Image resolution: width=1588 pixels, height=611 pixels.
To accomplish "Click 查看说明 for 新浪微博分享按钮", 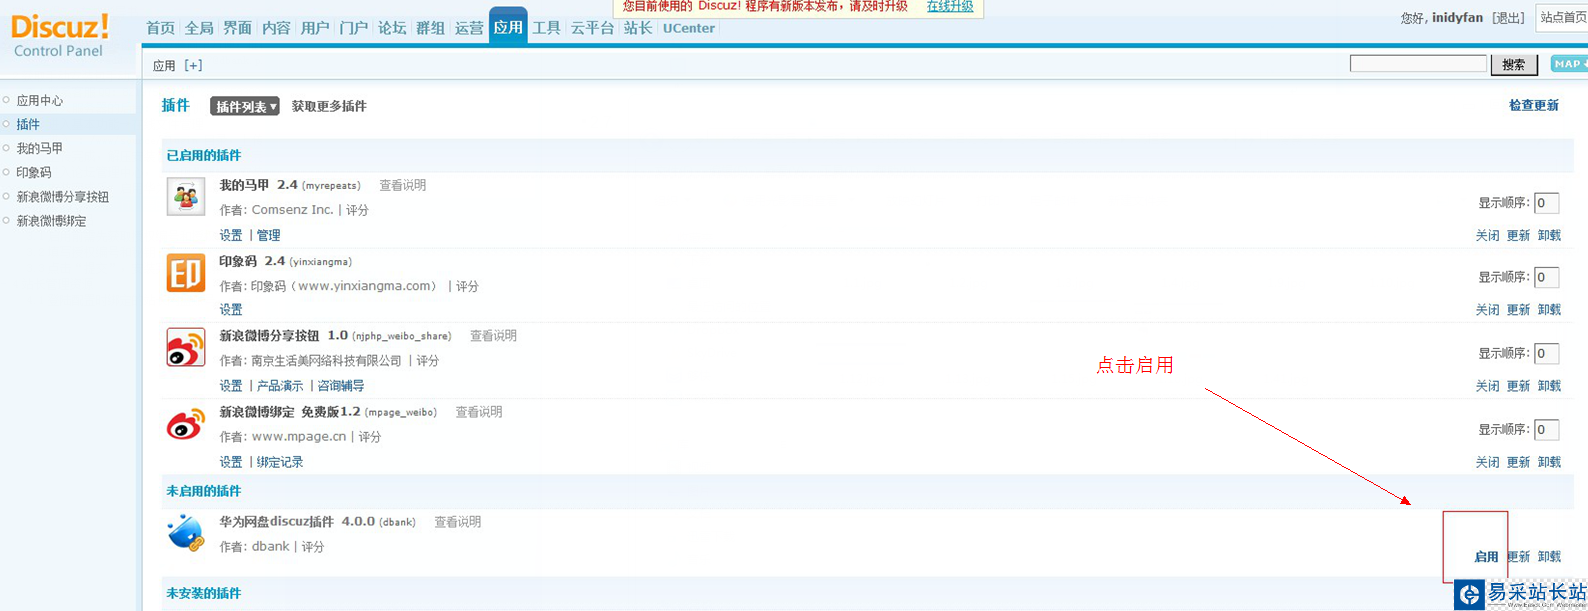I will pyautogui.click(x=493, y=336).
